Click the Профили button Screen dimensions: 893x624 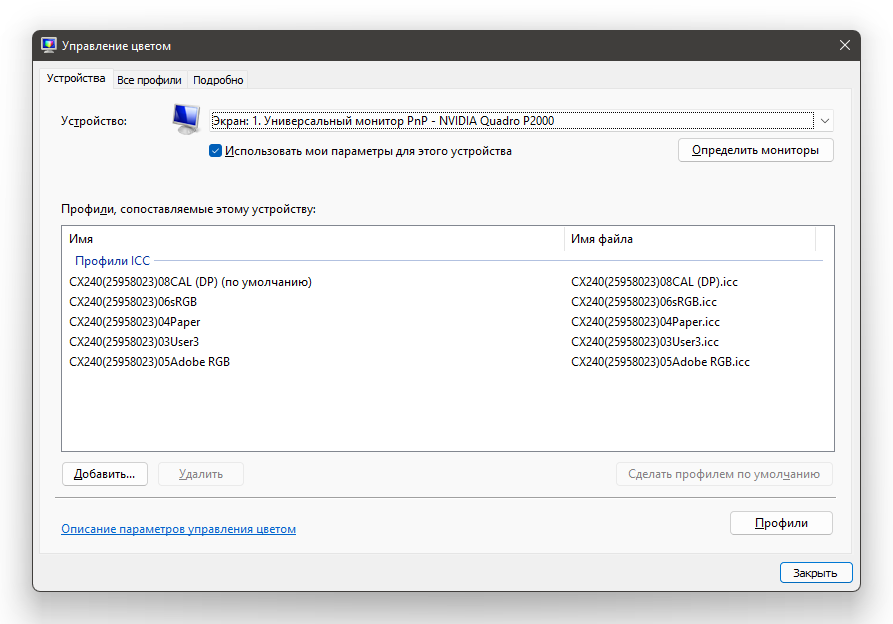tap(780, 523)
